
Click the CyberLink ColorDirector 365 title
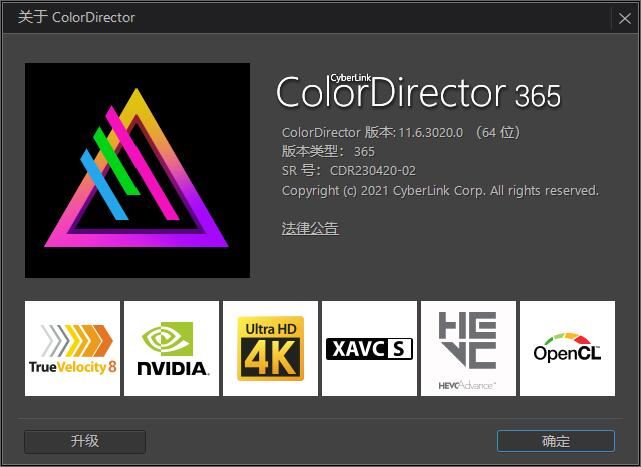419,92
